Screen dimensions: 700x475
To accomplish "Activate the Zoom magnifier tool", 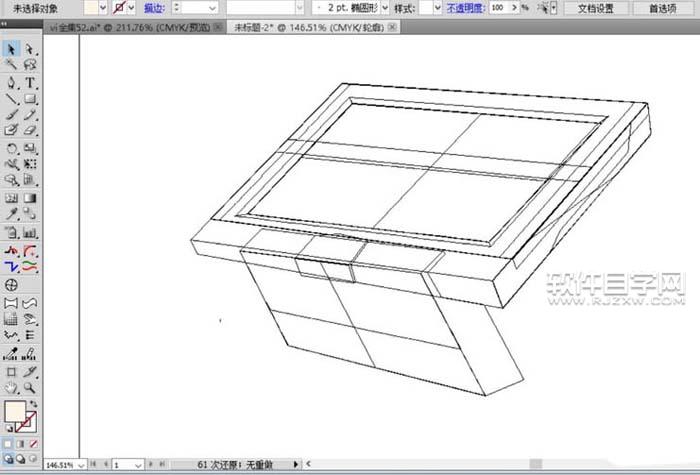I will coord(30,387).
